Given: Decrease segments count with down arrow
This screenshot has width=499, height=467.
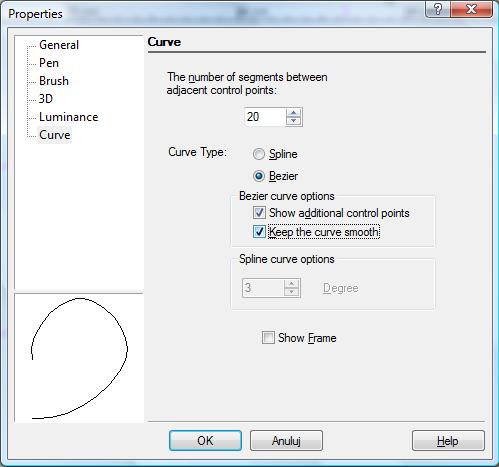Looking at the screenshot, I should click(x=293, y=121).
